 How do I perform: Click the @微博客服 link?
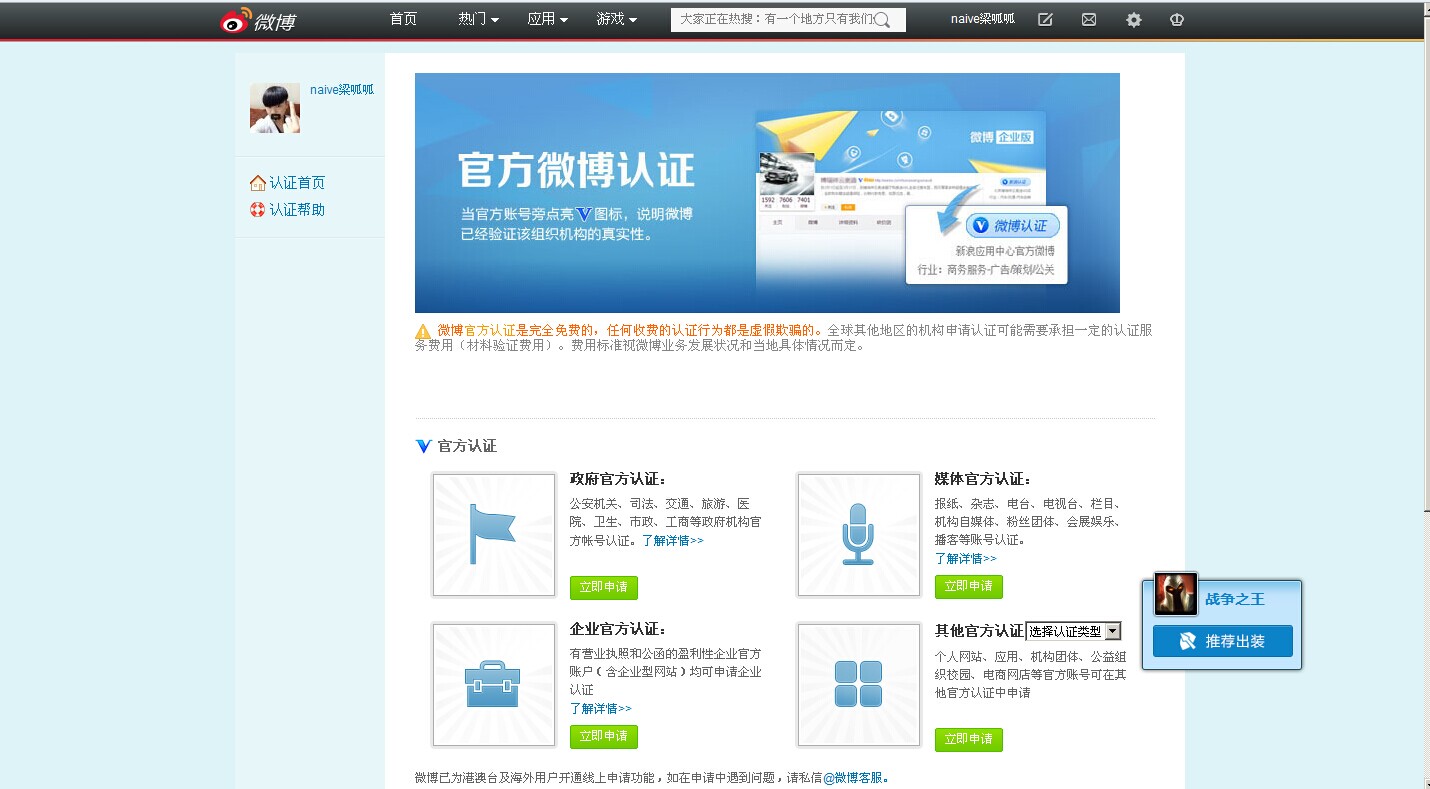point(854,777)
